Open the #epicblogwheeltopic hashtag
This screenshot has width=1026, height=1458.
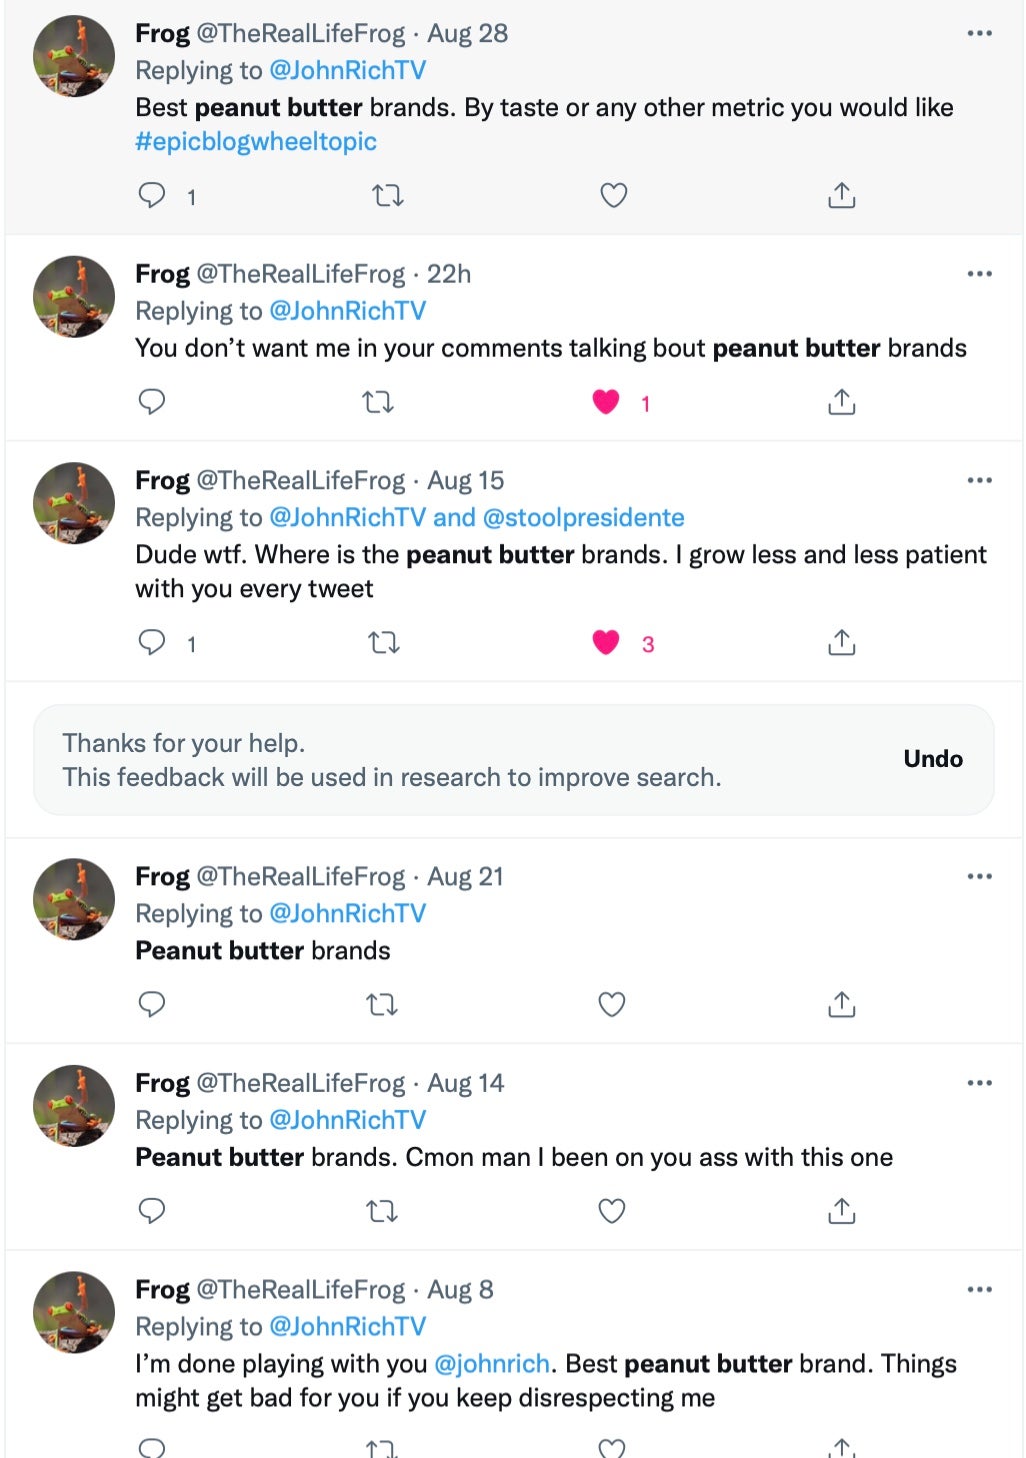[256, 142]
